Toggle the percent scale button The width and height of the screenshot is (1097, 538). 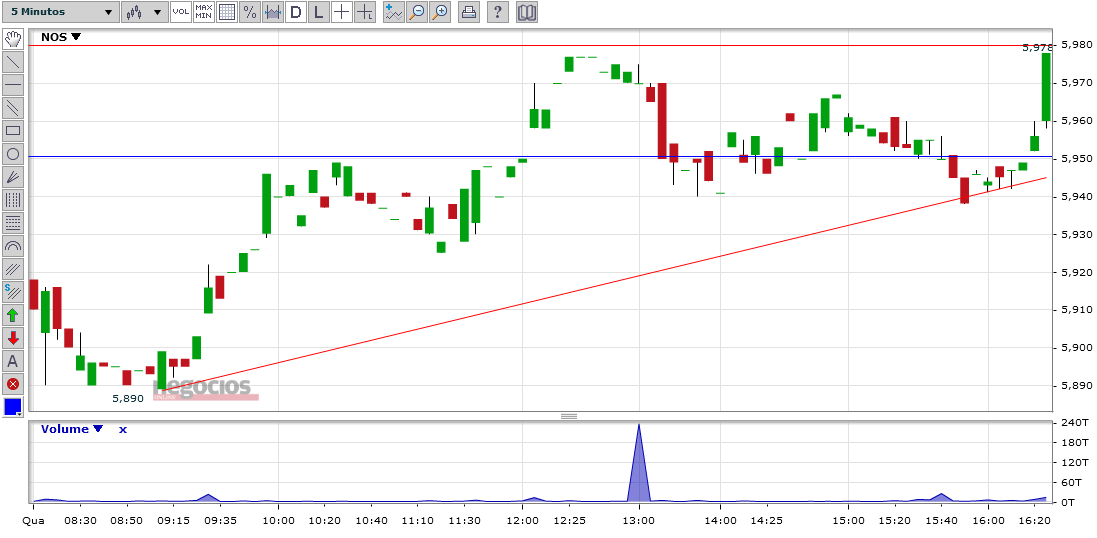(x=250, y=12)
